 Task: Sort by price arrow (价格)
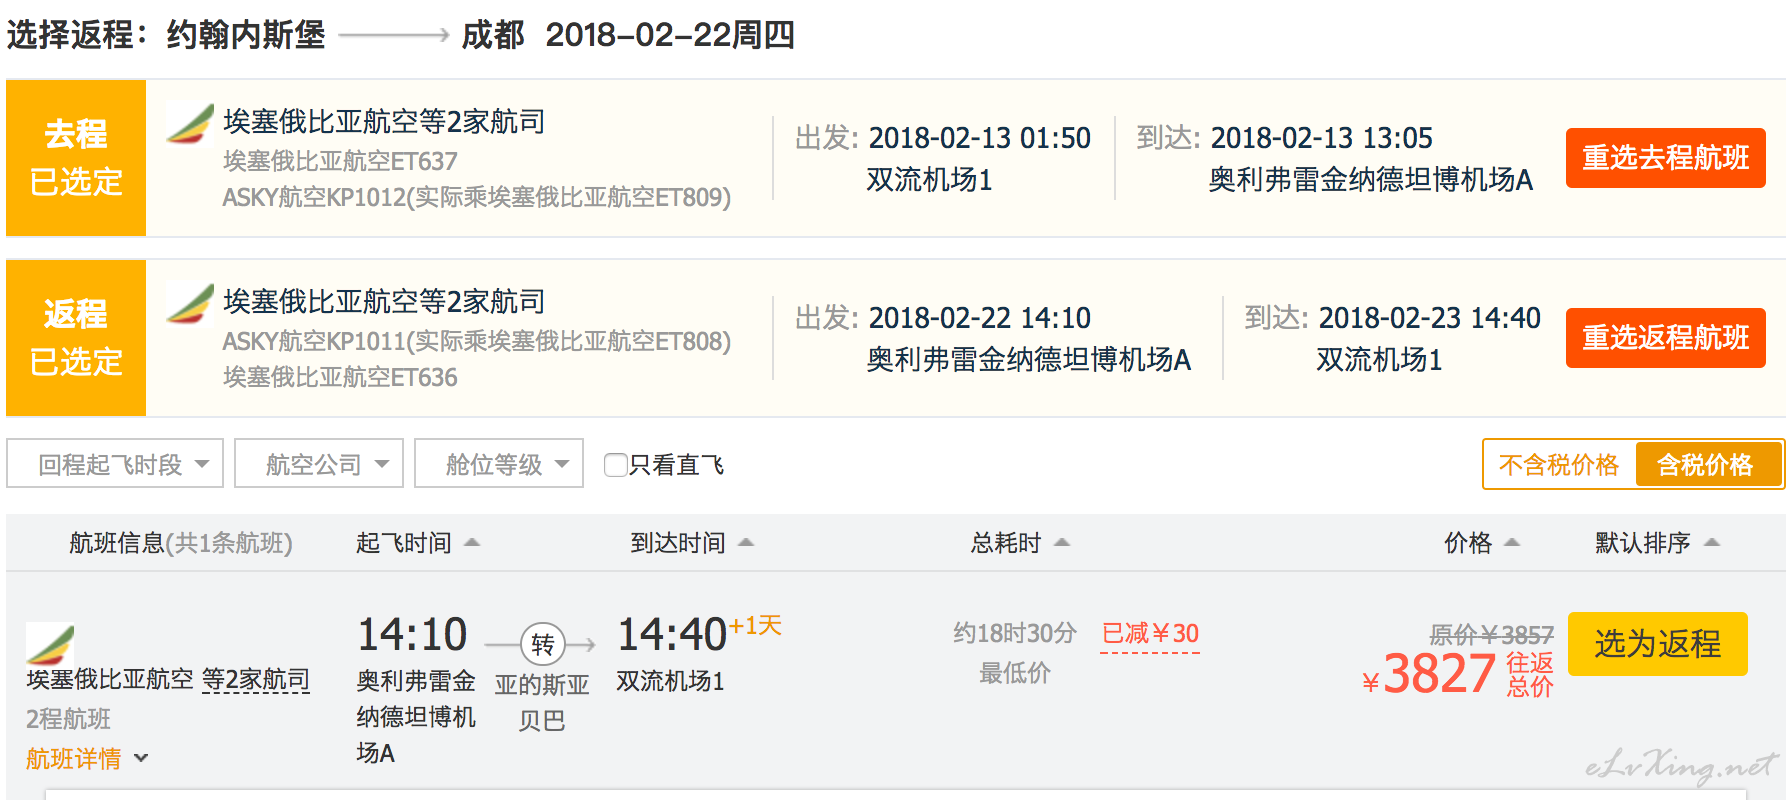(1512, 543)
